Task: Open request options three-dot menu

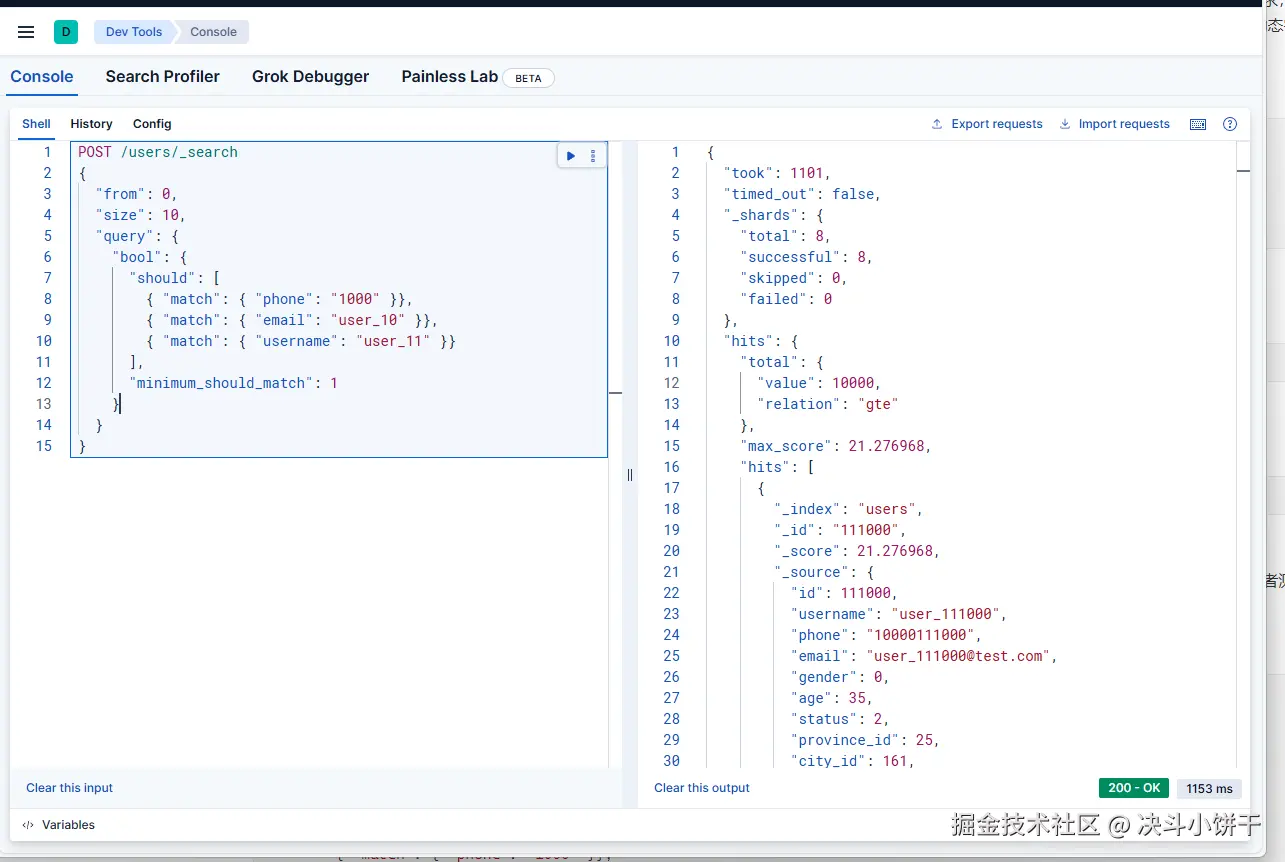Action: (593, 156)
